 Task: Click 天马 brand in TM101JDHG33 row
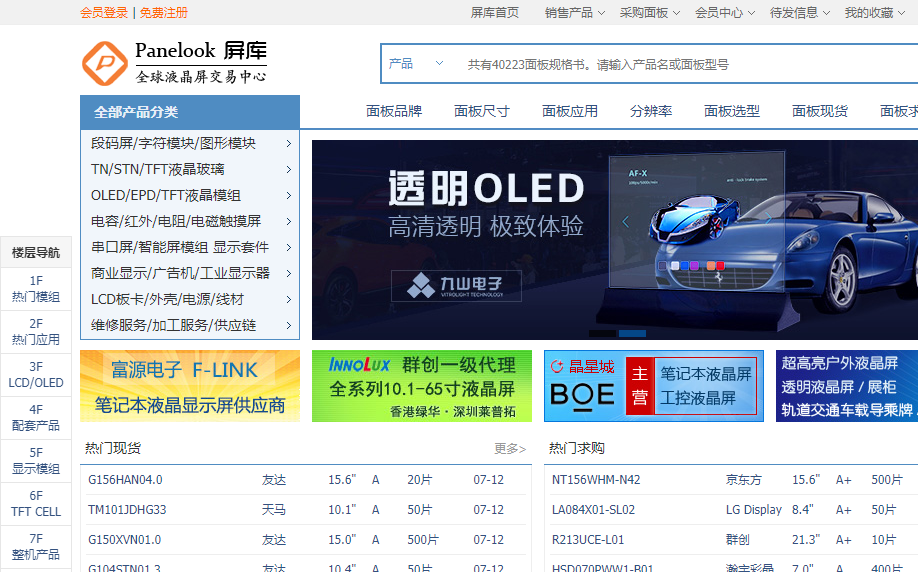pos(274,510)
